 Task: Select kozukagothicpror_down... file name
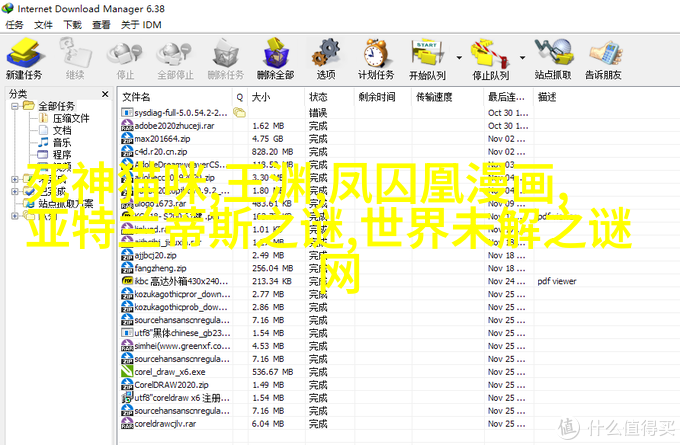click(x=182, y=294)
